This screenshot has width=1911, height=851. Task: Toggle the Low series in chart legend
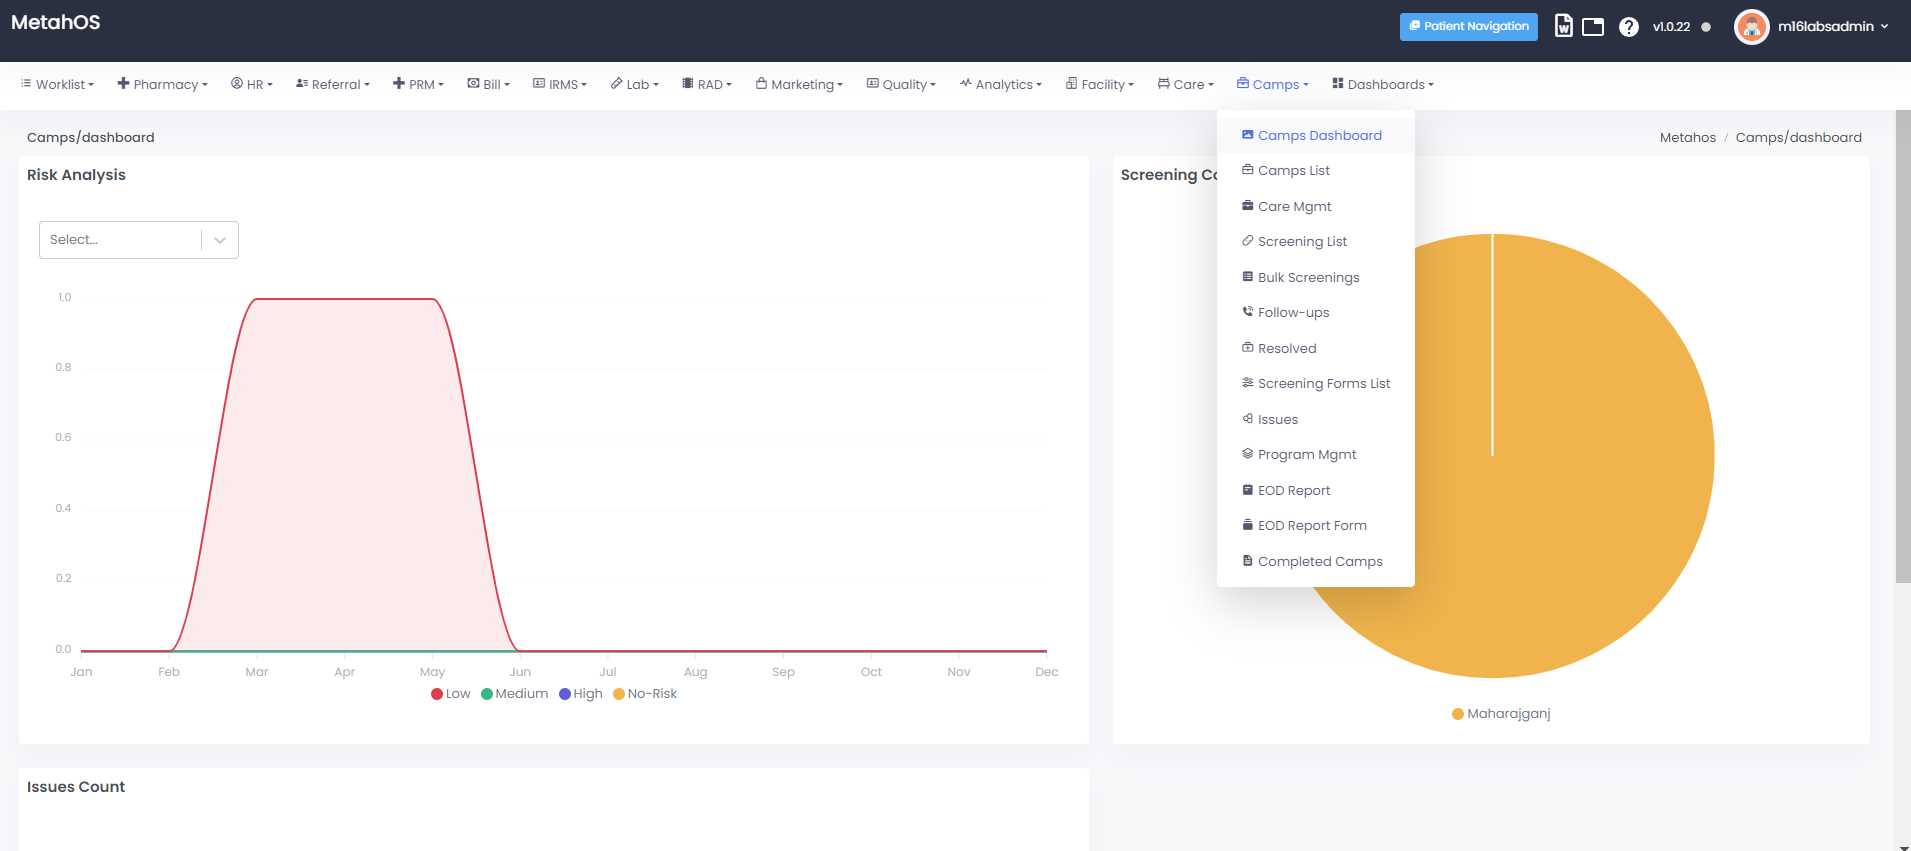450,694
